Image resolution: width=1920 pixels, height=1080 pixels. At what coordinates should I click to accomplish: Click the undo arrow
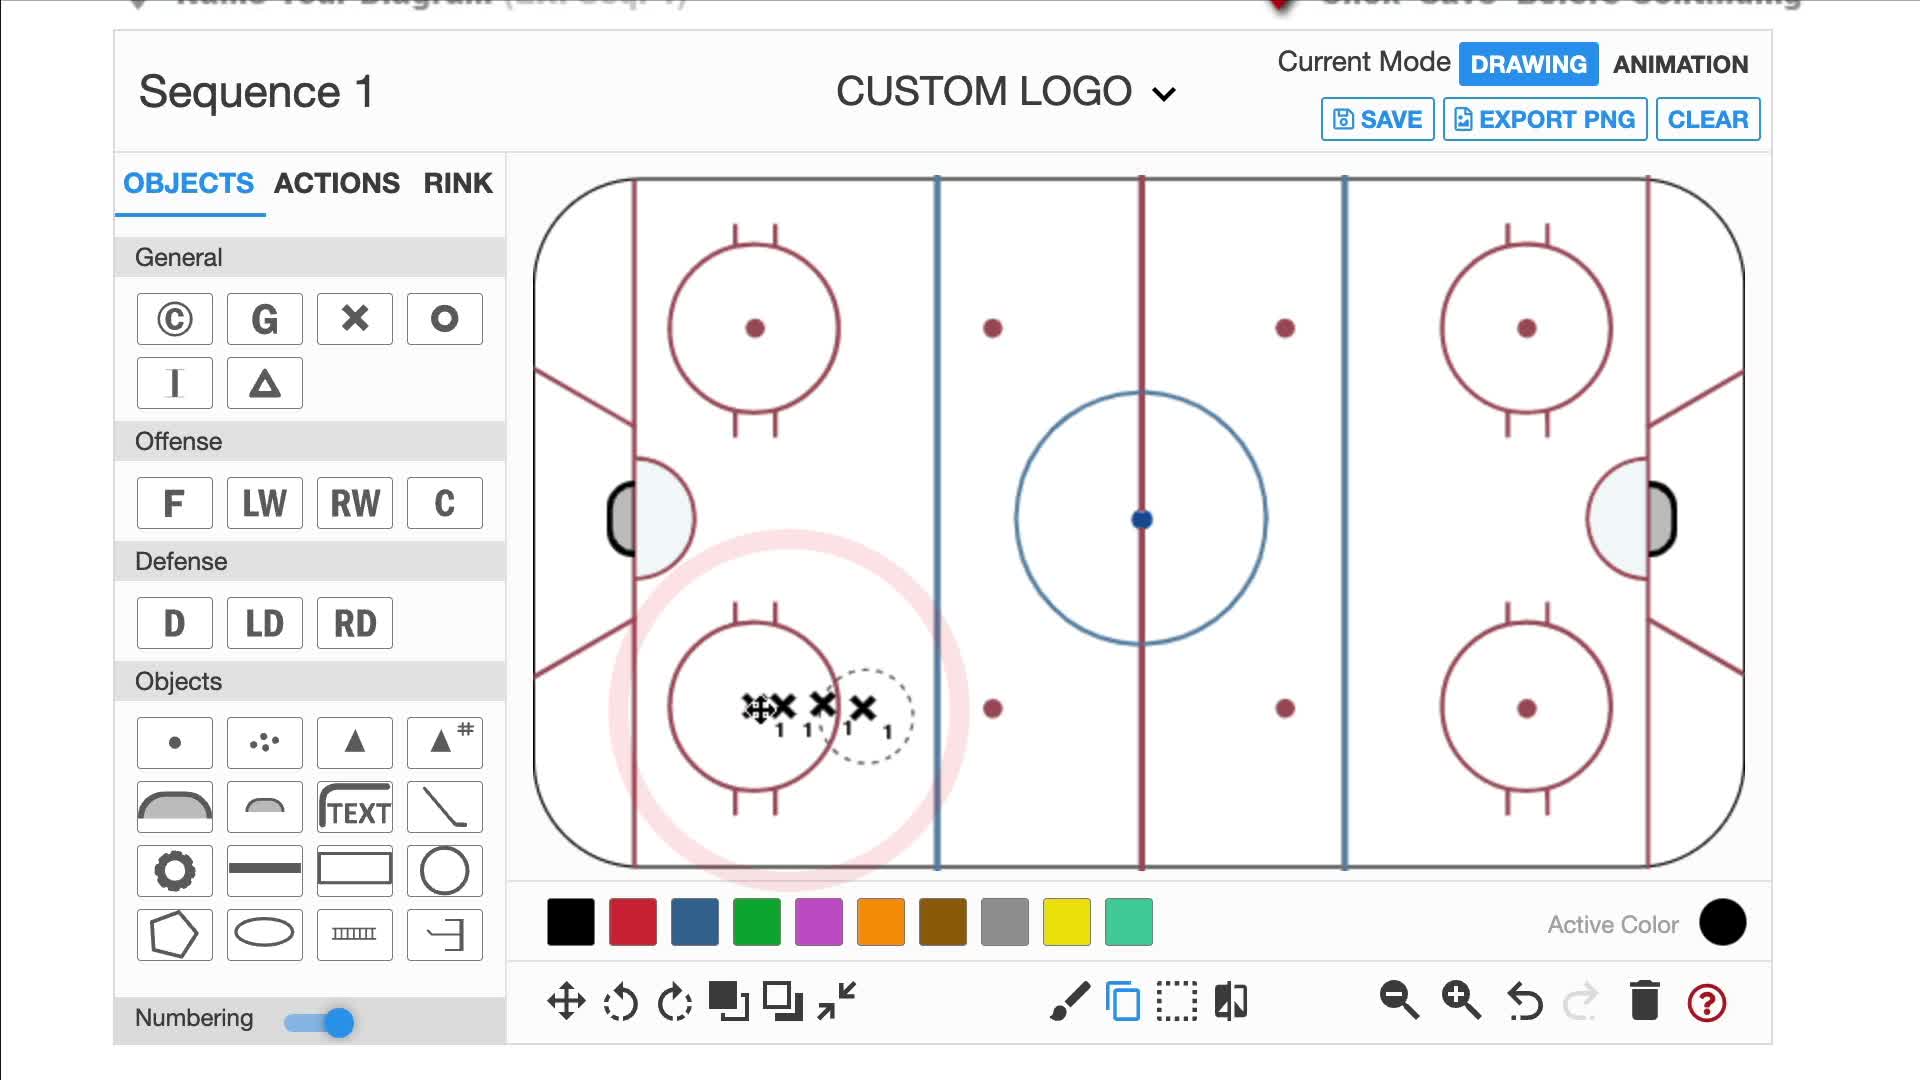[1524, 1001]
